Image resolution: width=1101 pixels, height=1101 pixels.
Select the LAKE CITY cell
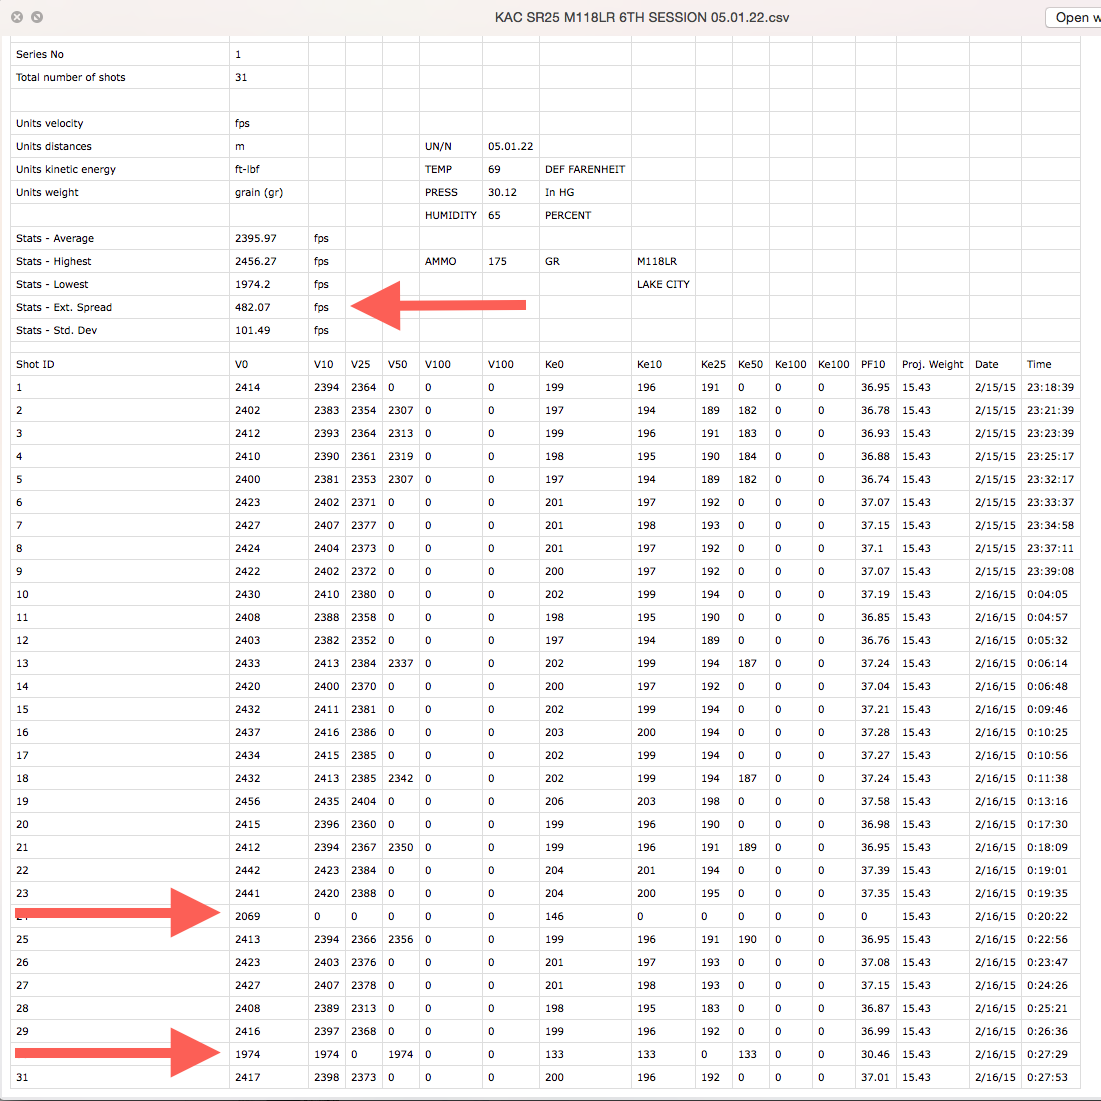(x=663, y=284)
